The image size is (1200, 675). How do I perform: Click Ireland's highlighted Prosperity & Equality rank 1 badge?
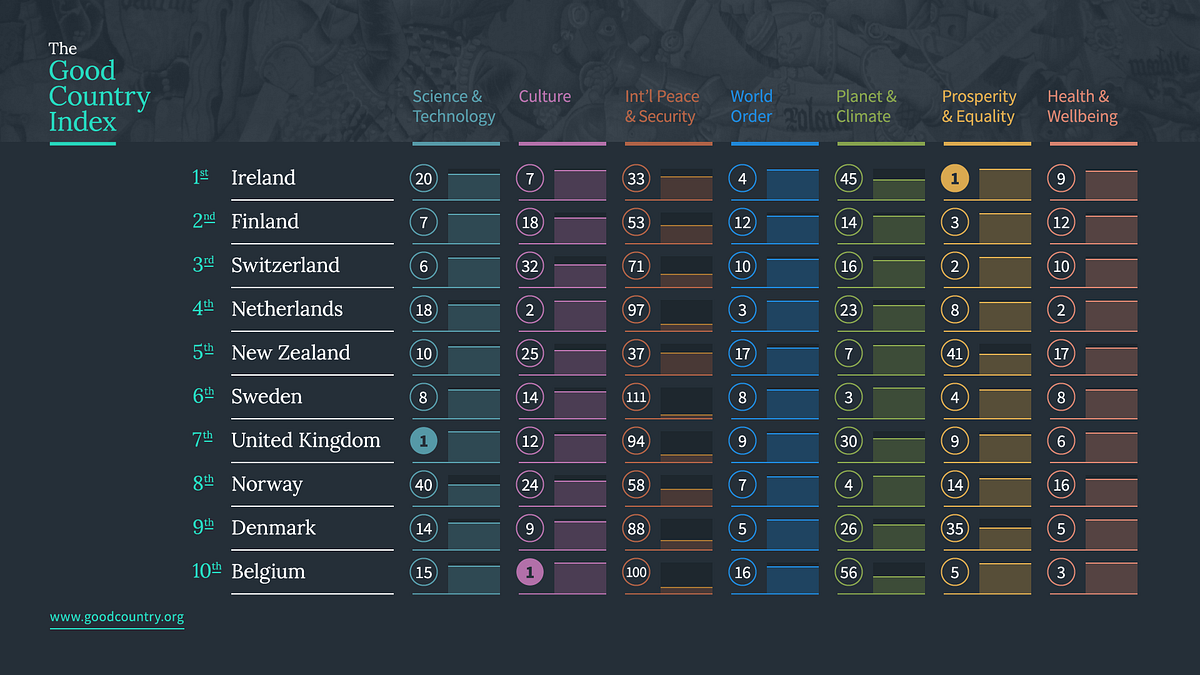[x=955, y=178]
